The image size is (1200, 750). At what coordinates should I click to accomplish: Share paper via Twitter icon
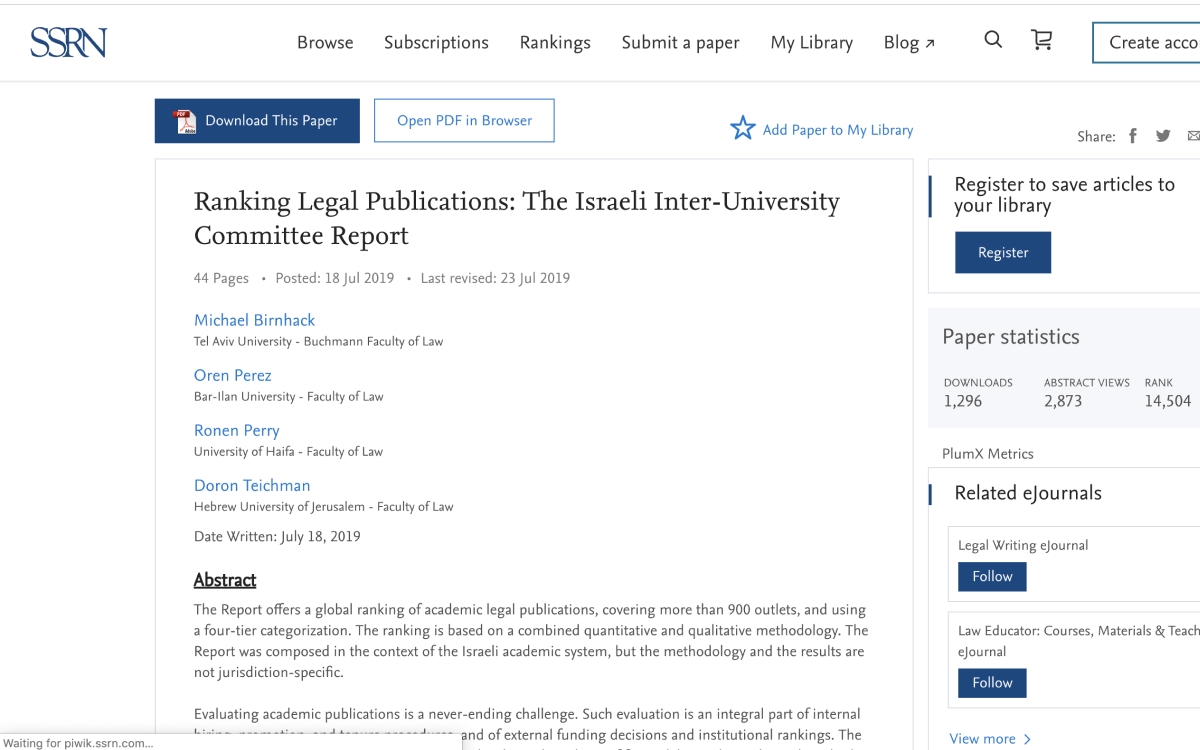click(1163, 136)
